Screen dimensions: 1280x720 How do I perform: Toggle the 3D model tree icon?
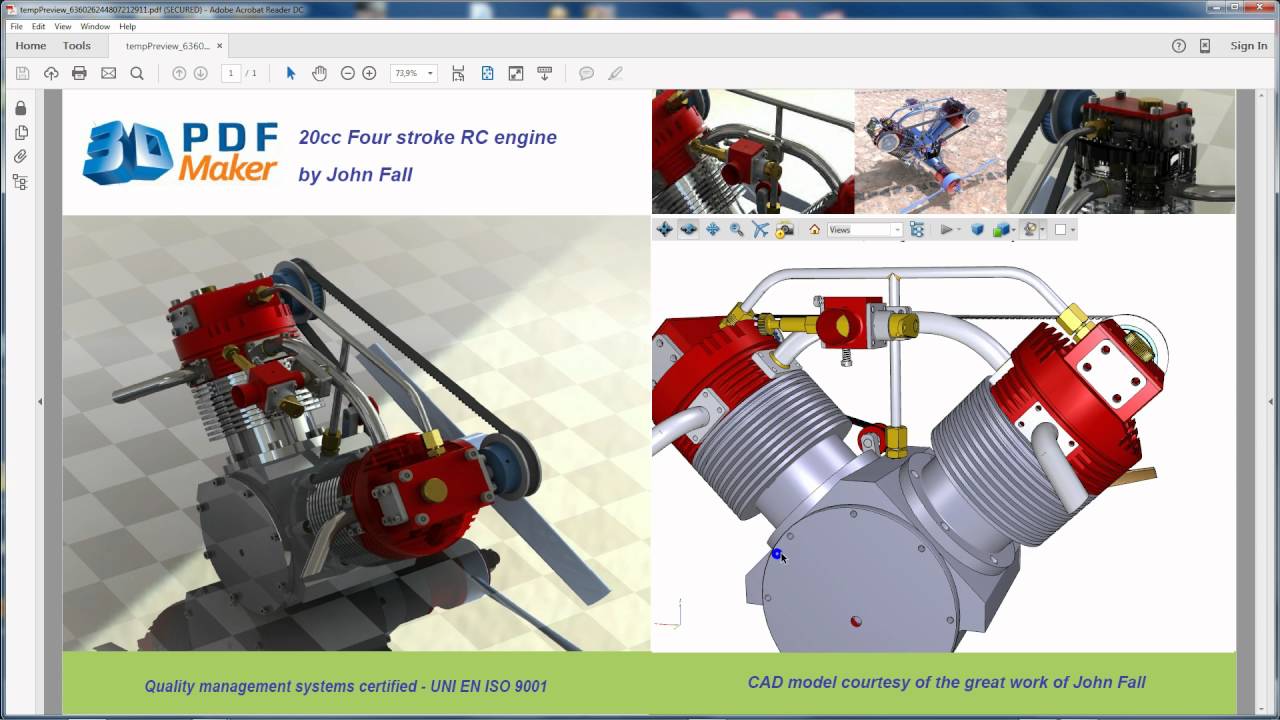[x=917, y=229]
